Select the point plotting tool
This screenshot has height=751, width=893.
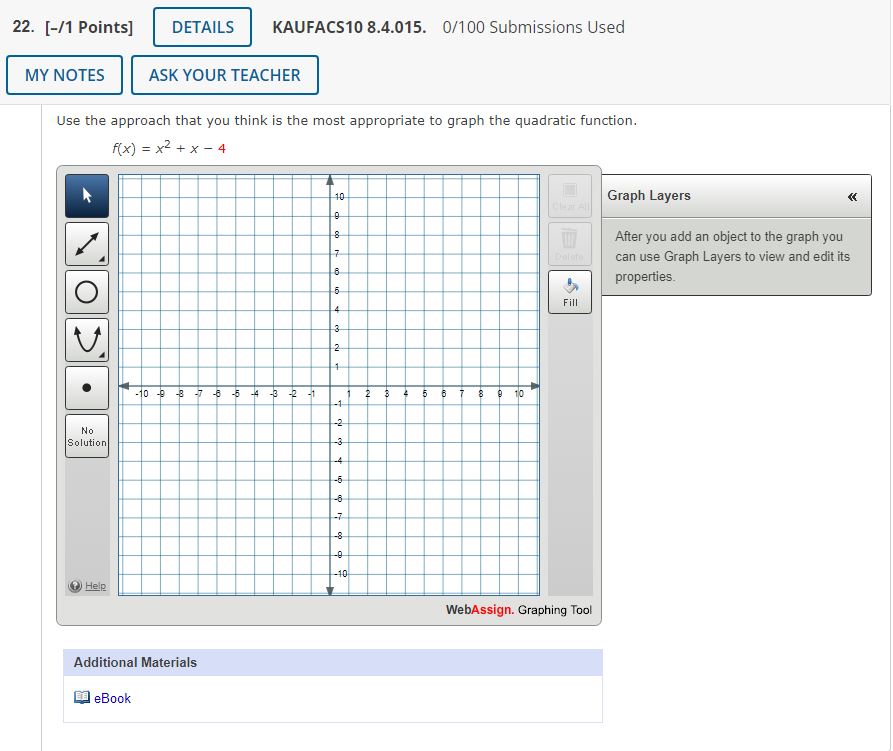click(87, 387)
